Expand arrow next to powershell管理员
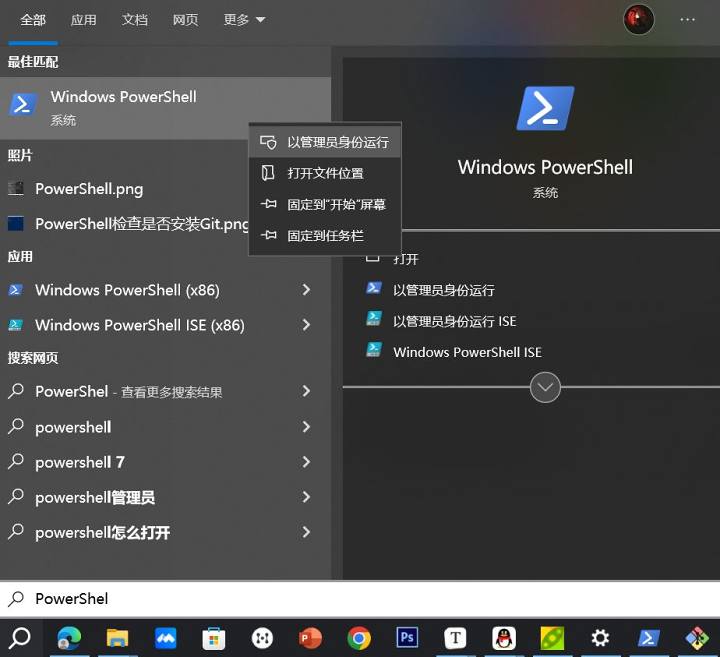The image size is (720, 657). coord(306,497)
